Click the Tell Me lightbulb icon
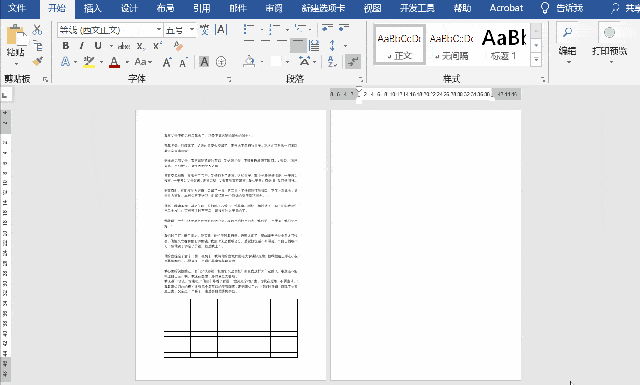Image resolution: width=640 pixels, height=385 pixels. click(545, 8)
